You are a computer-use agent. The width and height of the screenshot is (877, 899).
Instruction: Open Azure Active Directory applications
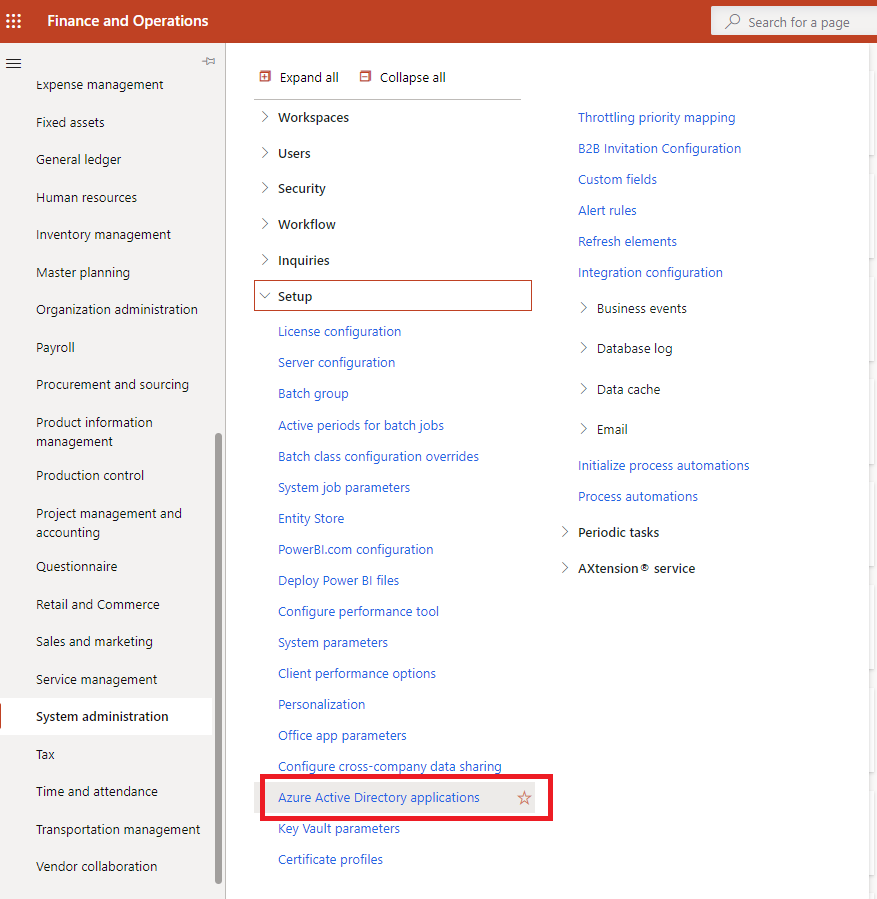click(378, 798)
